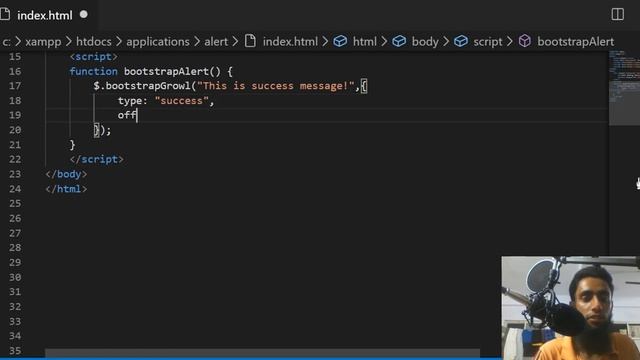Click the closing </html> tag

point(66,189)
